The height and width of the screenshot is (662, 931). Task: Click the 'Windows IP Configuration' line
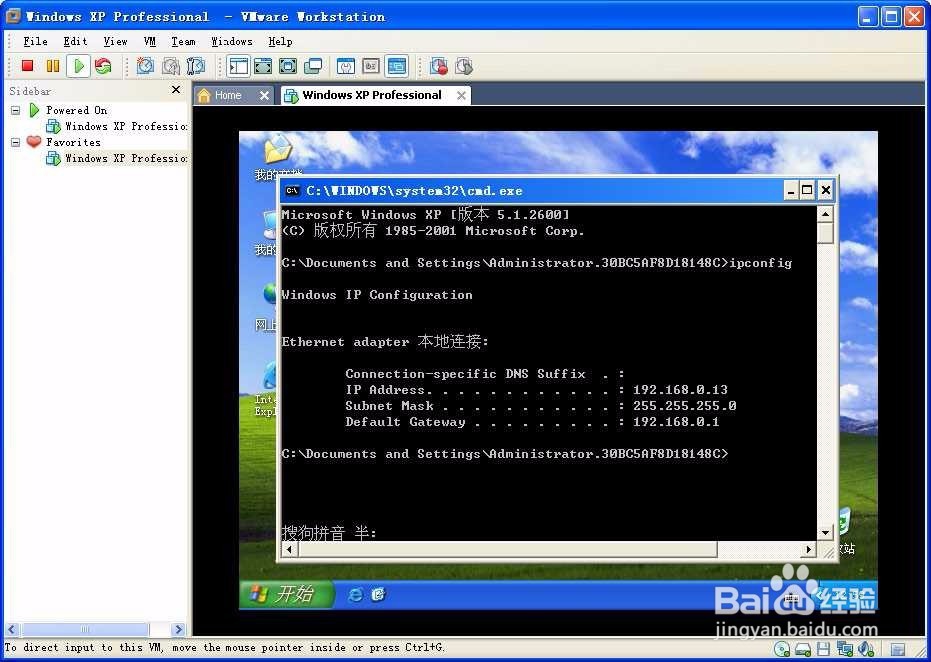(x=377, y=295)
